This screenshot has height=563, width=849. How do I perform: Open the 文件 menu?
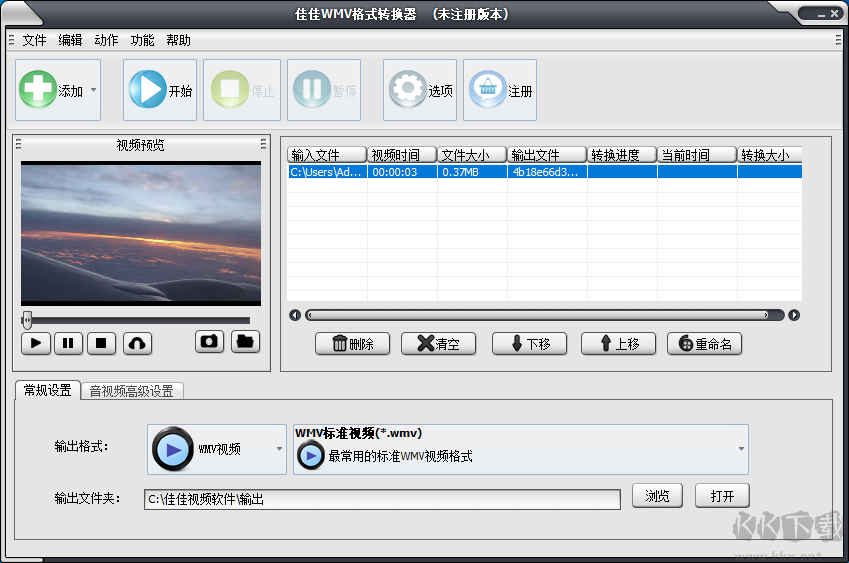[x=34, y=40]
